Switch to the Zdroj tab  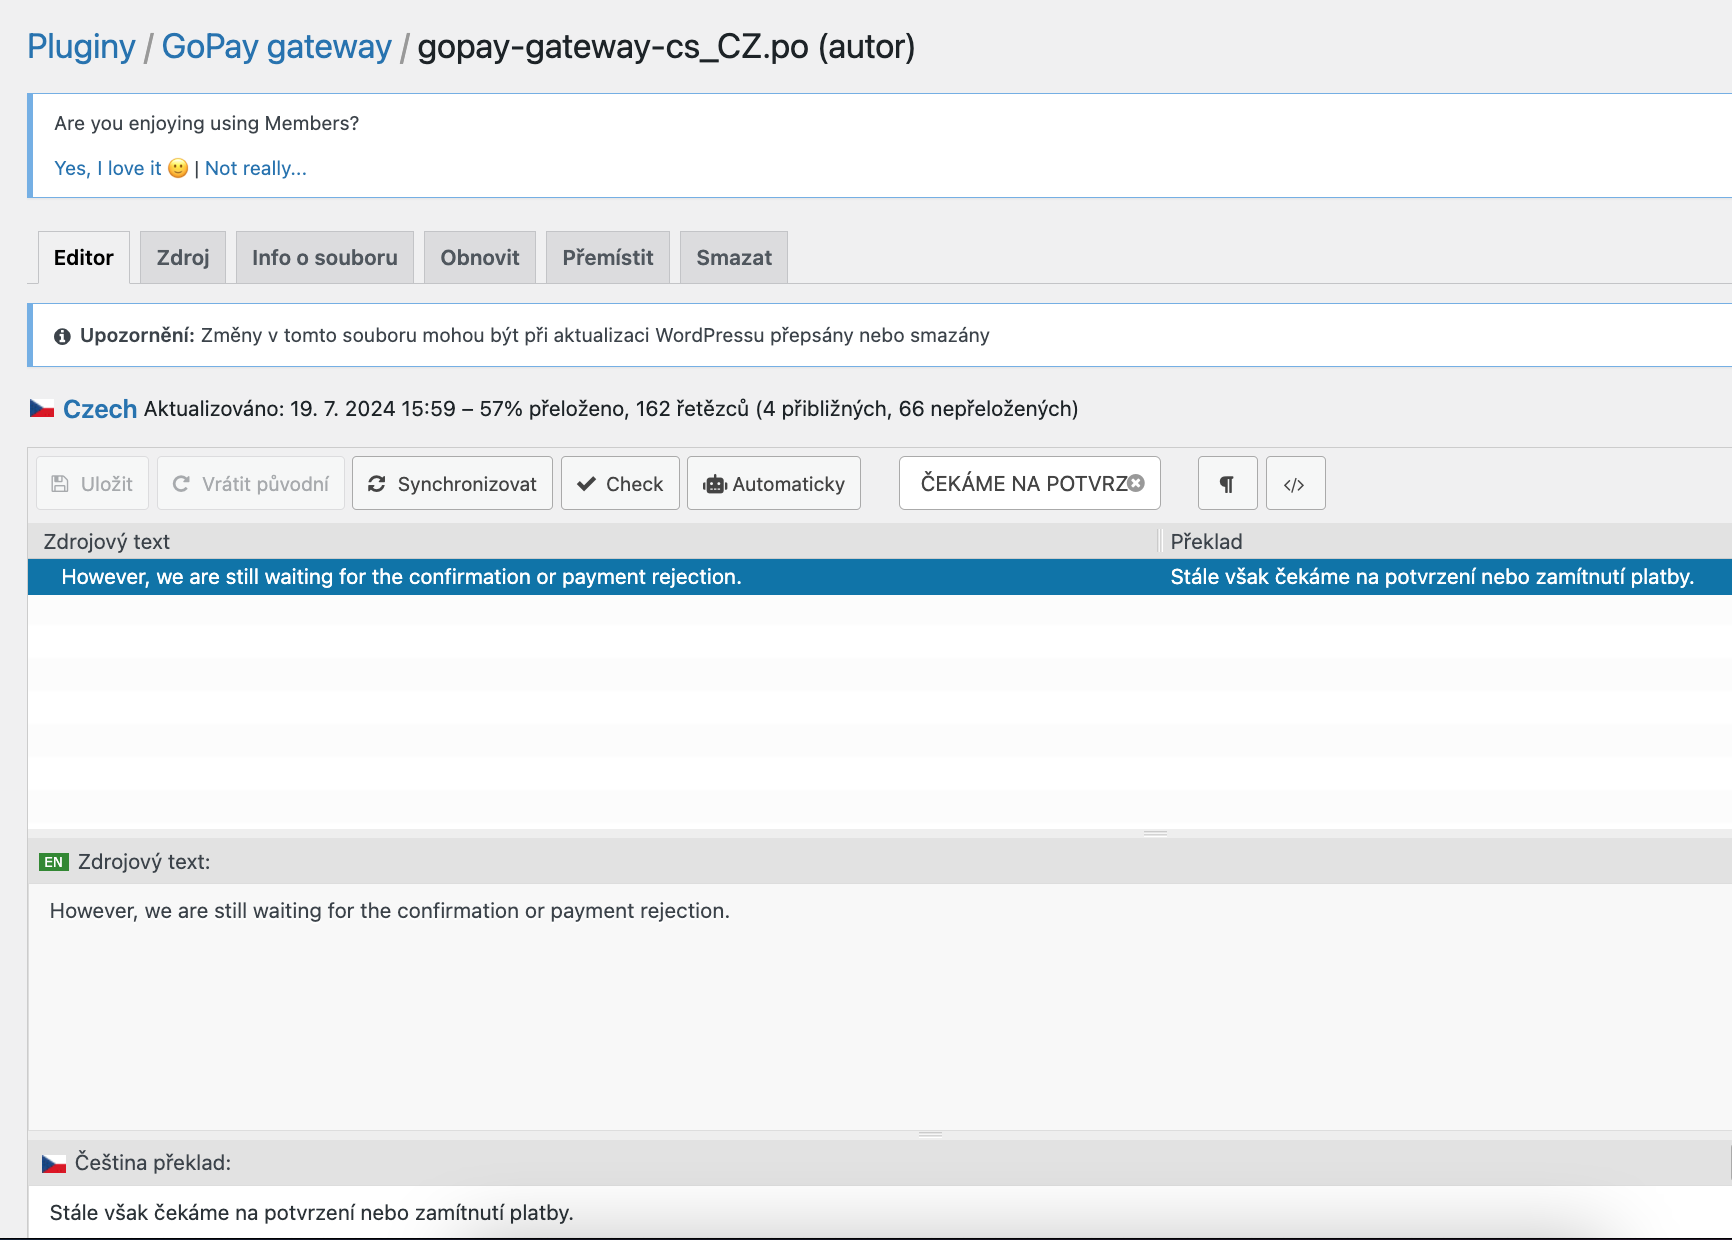[x=183, y=258]
